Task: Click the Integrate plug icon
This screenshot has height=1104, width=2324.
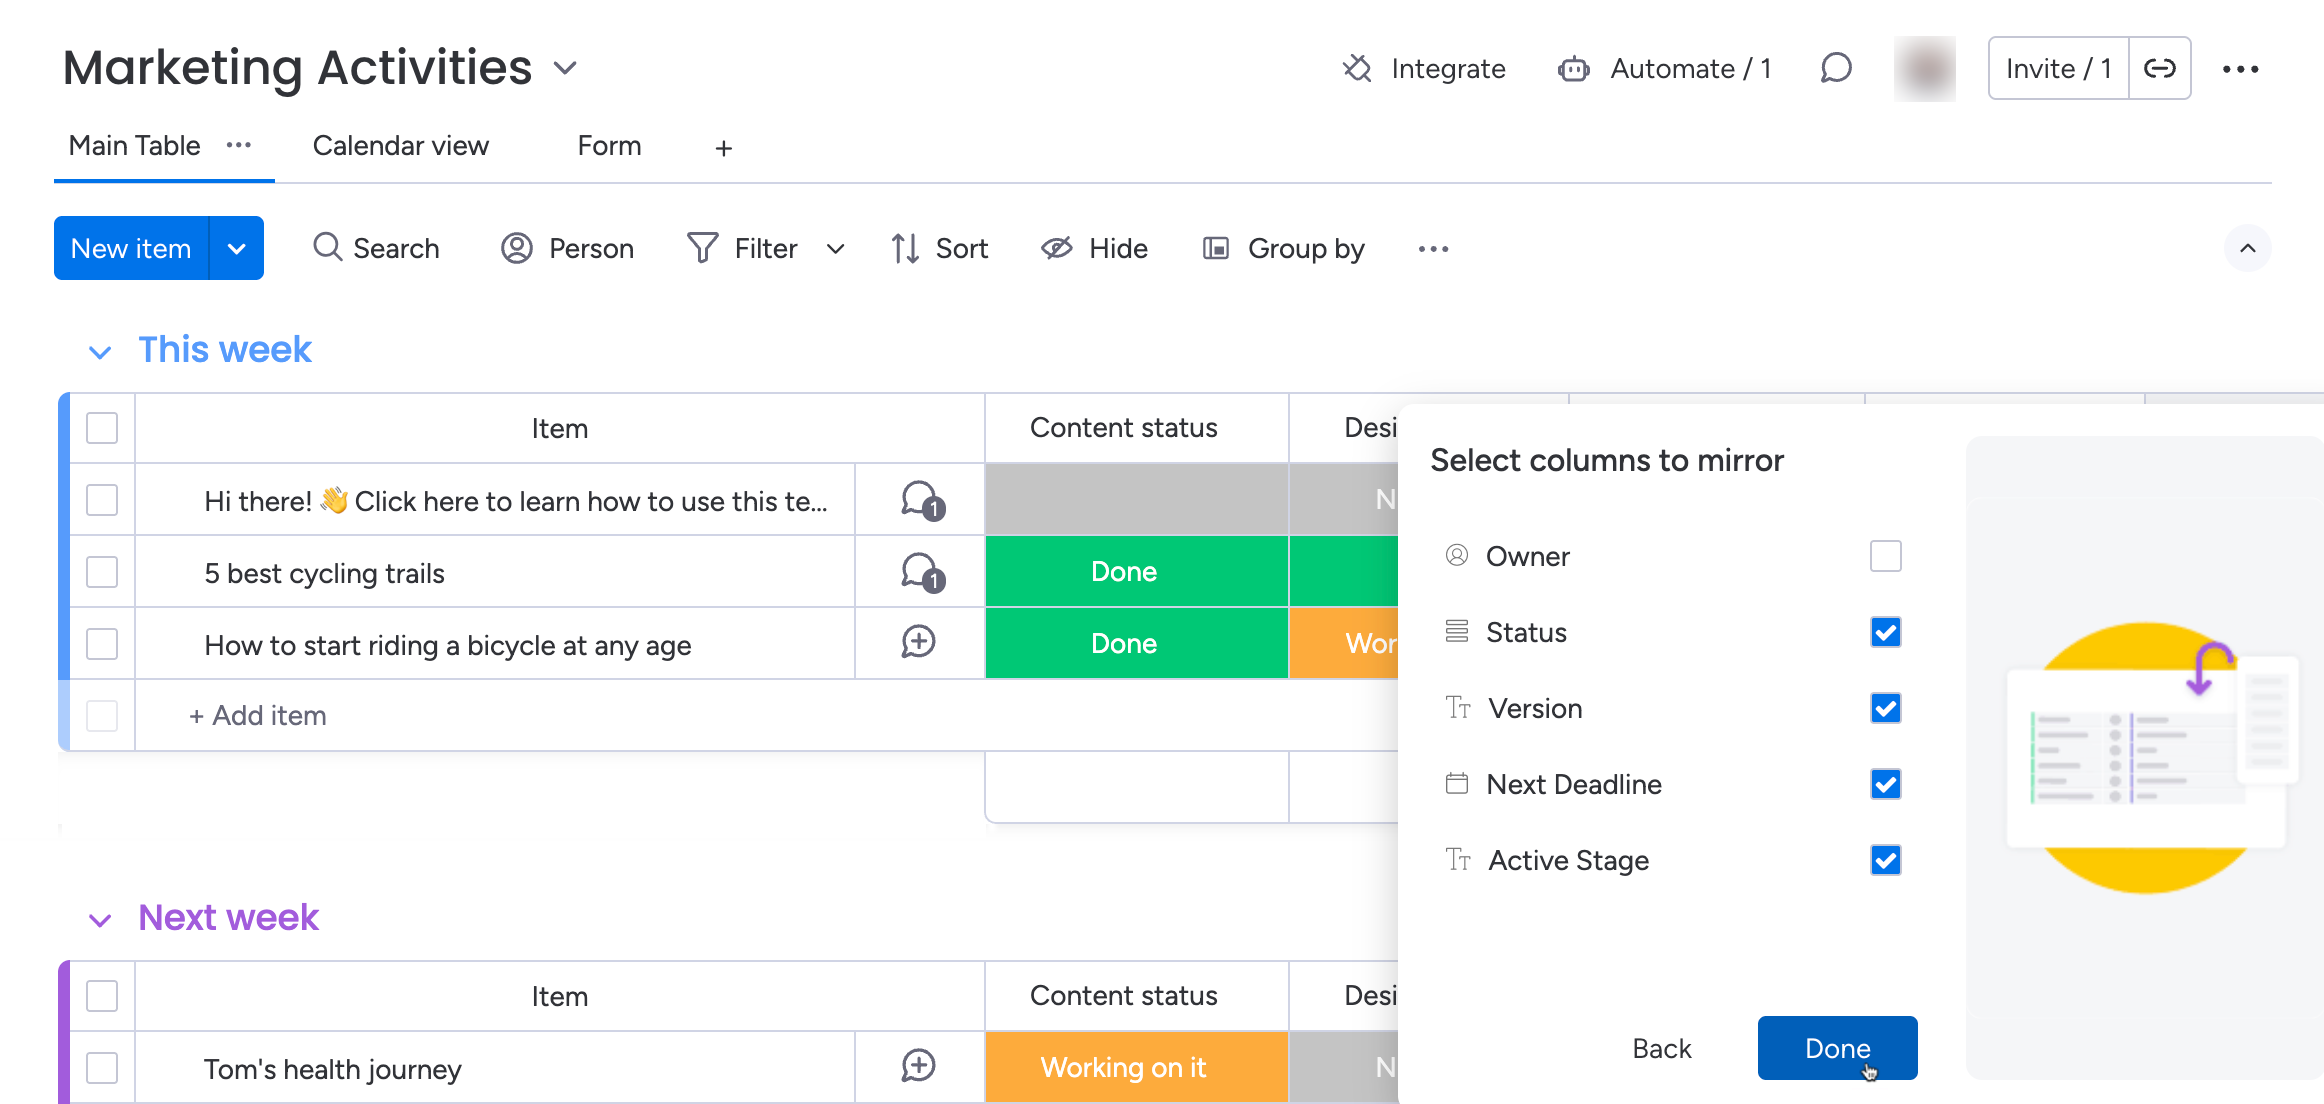Action: [1357, 68]
